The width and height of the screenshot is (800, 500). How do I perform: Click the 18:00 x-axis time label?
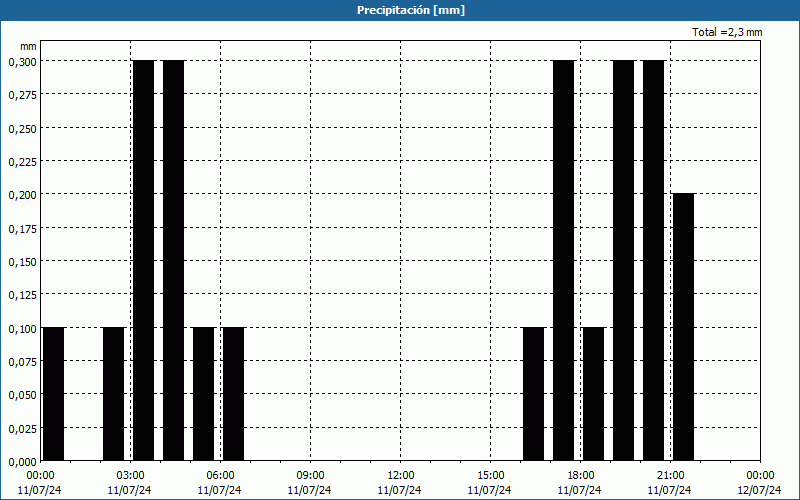pyautogui.click(x=581, y=476)
